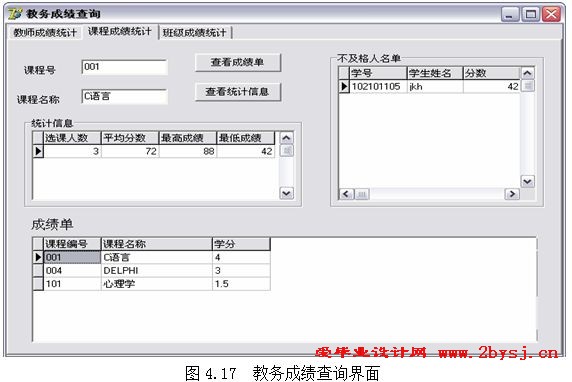Click the 查看成绩单 button
Viewport: 572px width, 382px height.
point(237,62)
